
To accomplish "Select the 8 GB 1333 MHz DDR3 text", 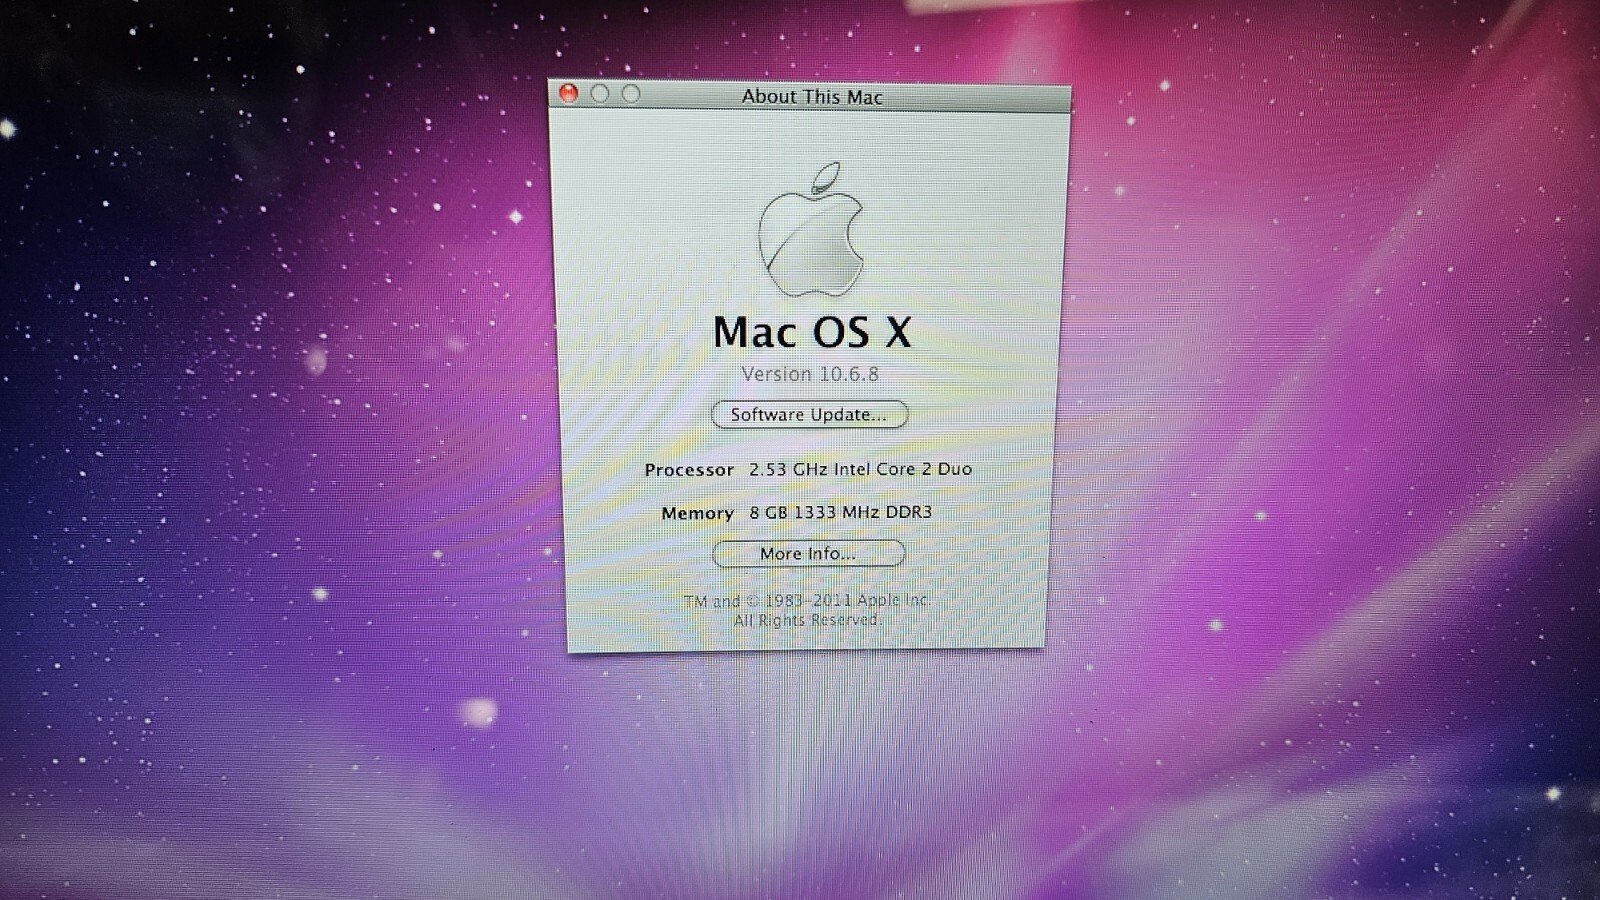I will 841,512.
